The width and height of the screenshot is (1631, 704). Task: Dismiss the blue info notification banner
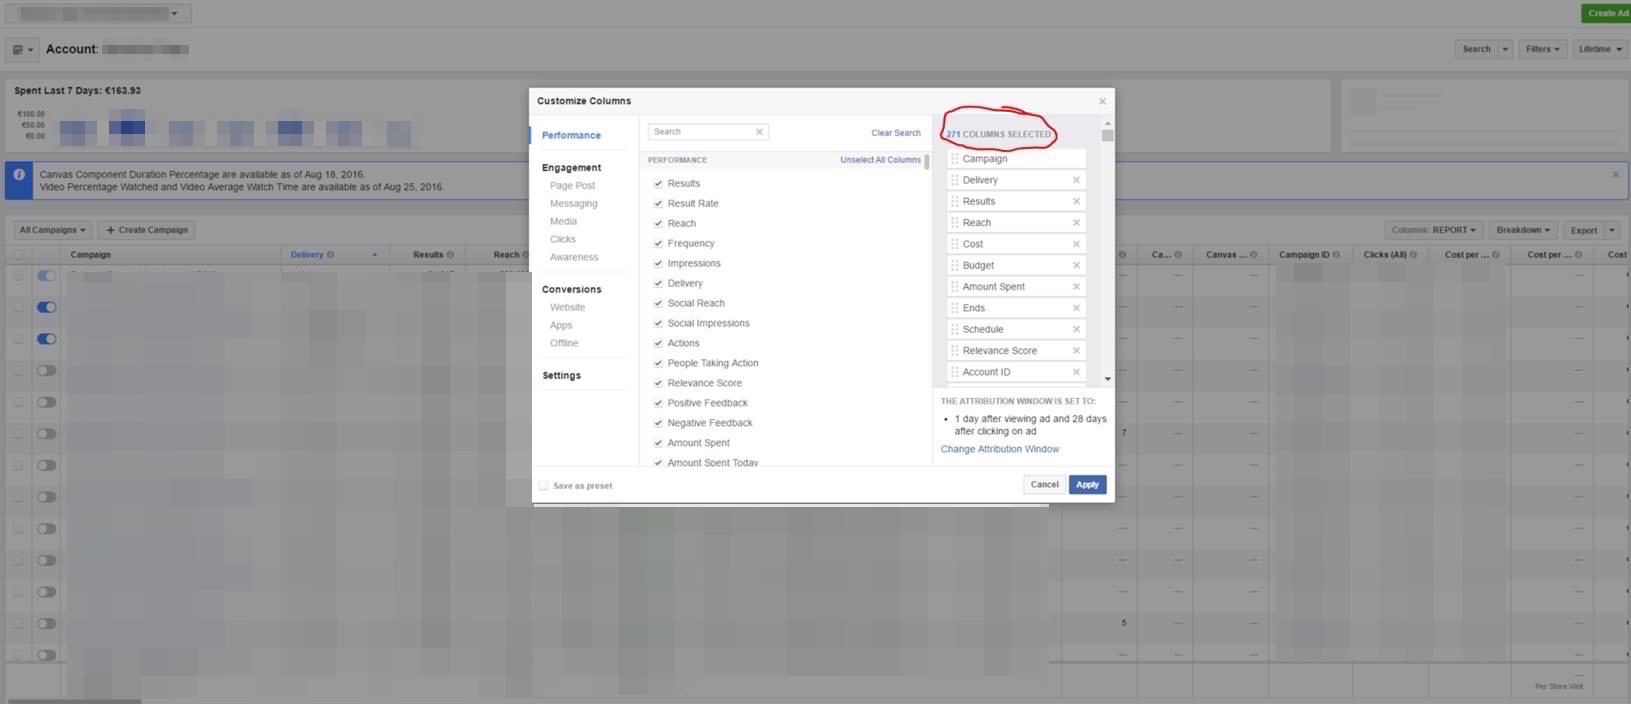pos(1615,174)
